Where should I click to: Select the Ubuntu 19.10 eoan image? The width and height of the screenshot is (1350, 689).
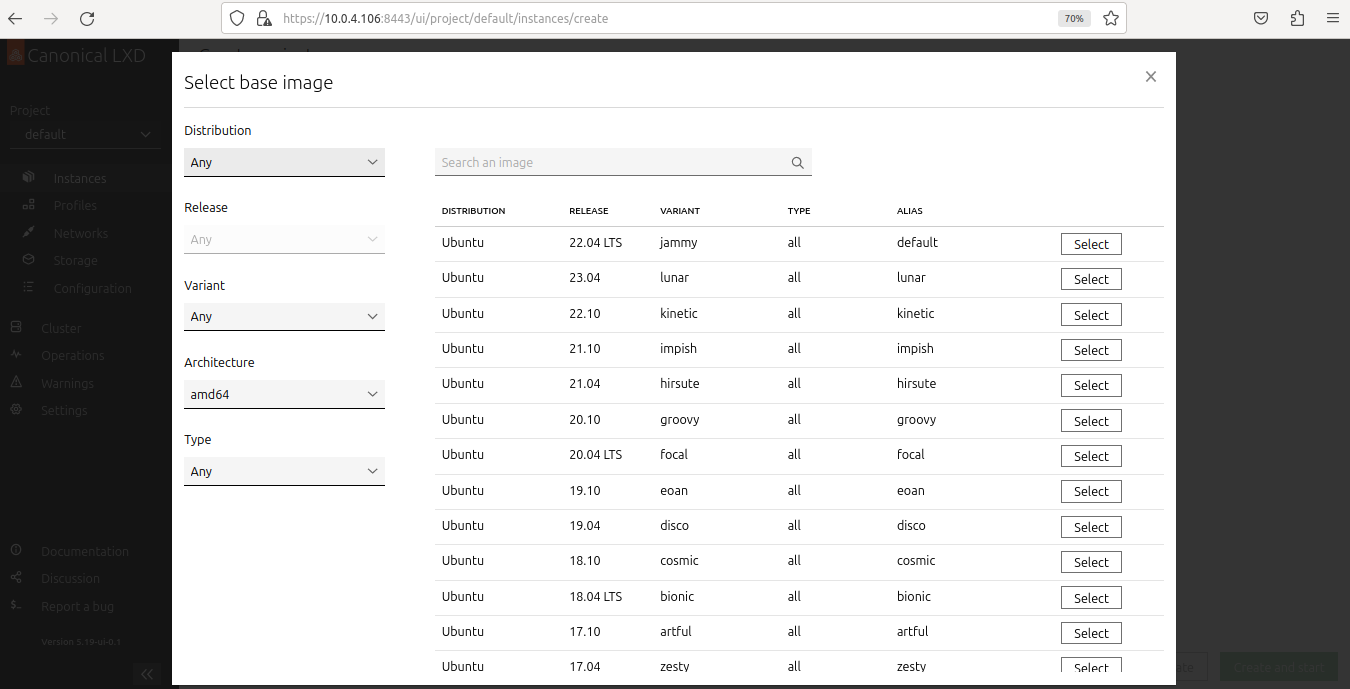1091,491
